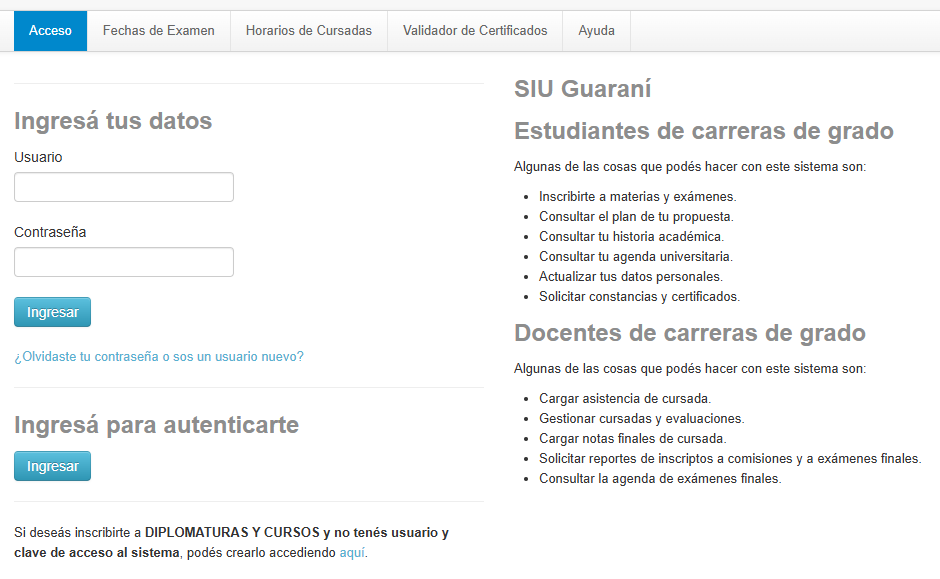
Task: Click the 'SIU Guaraní' heading
Action: tap(583, 89)
